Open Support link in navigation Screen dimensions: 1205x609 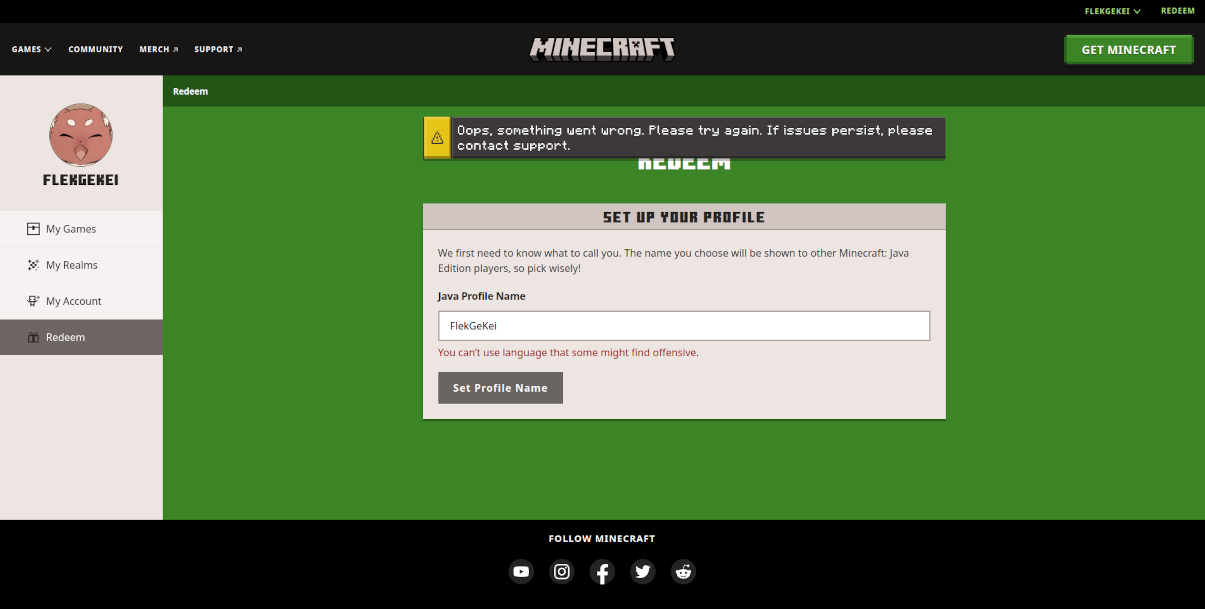(x=218, y=49)
